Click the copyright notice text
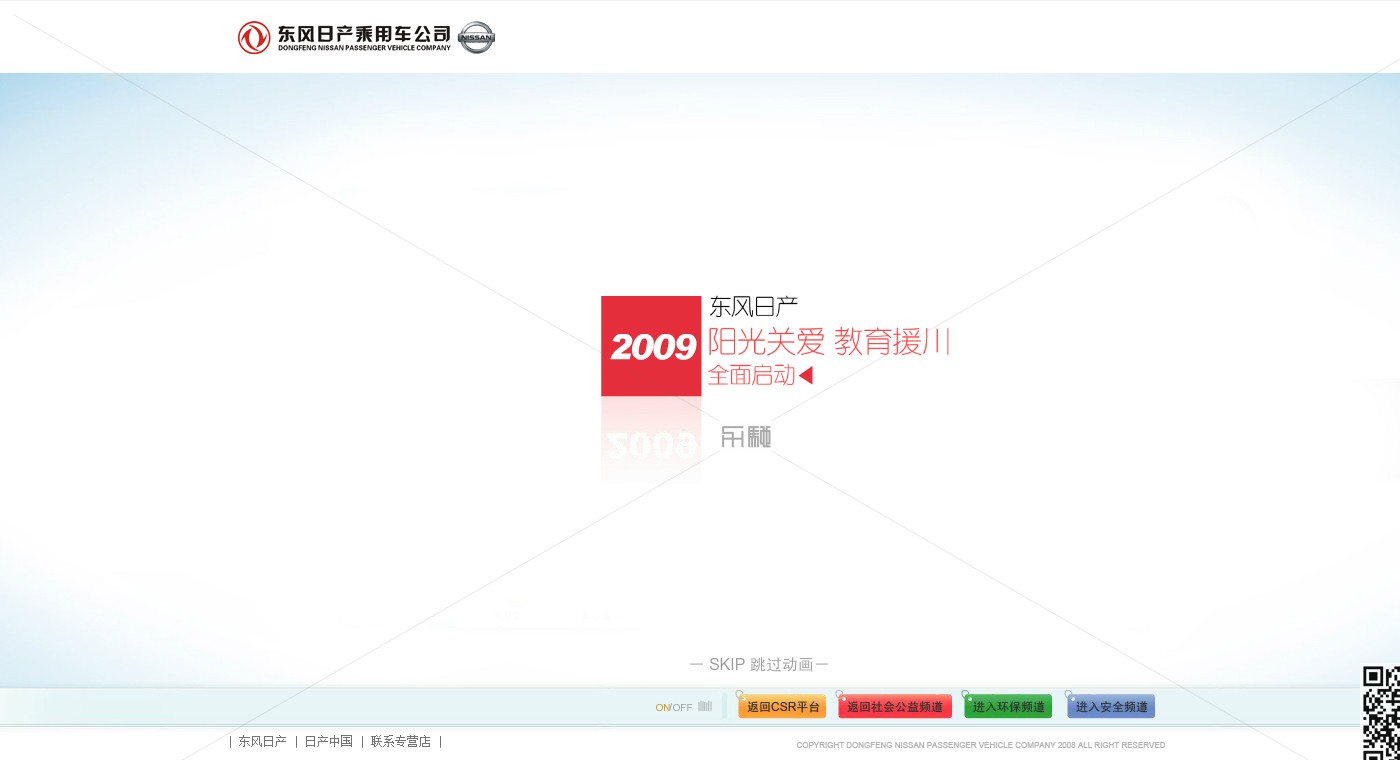The width and height of the screenshot is (1400, 760). [981, 745]
